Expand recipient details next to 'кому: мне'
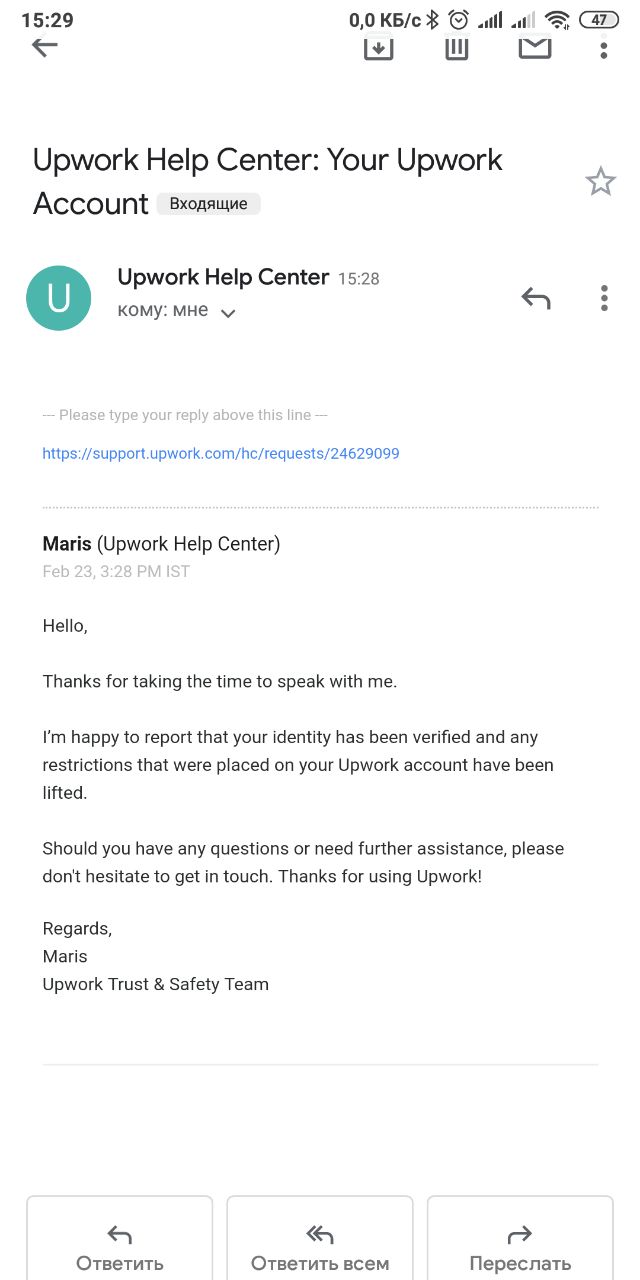The image size is (640, 1280). (x=228, y=313)
